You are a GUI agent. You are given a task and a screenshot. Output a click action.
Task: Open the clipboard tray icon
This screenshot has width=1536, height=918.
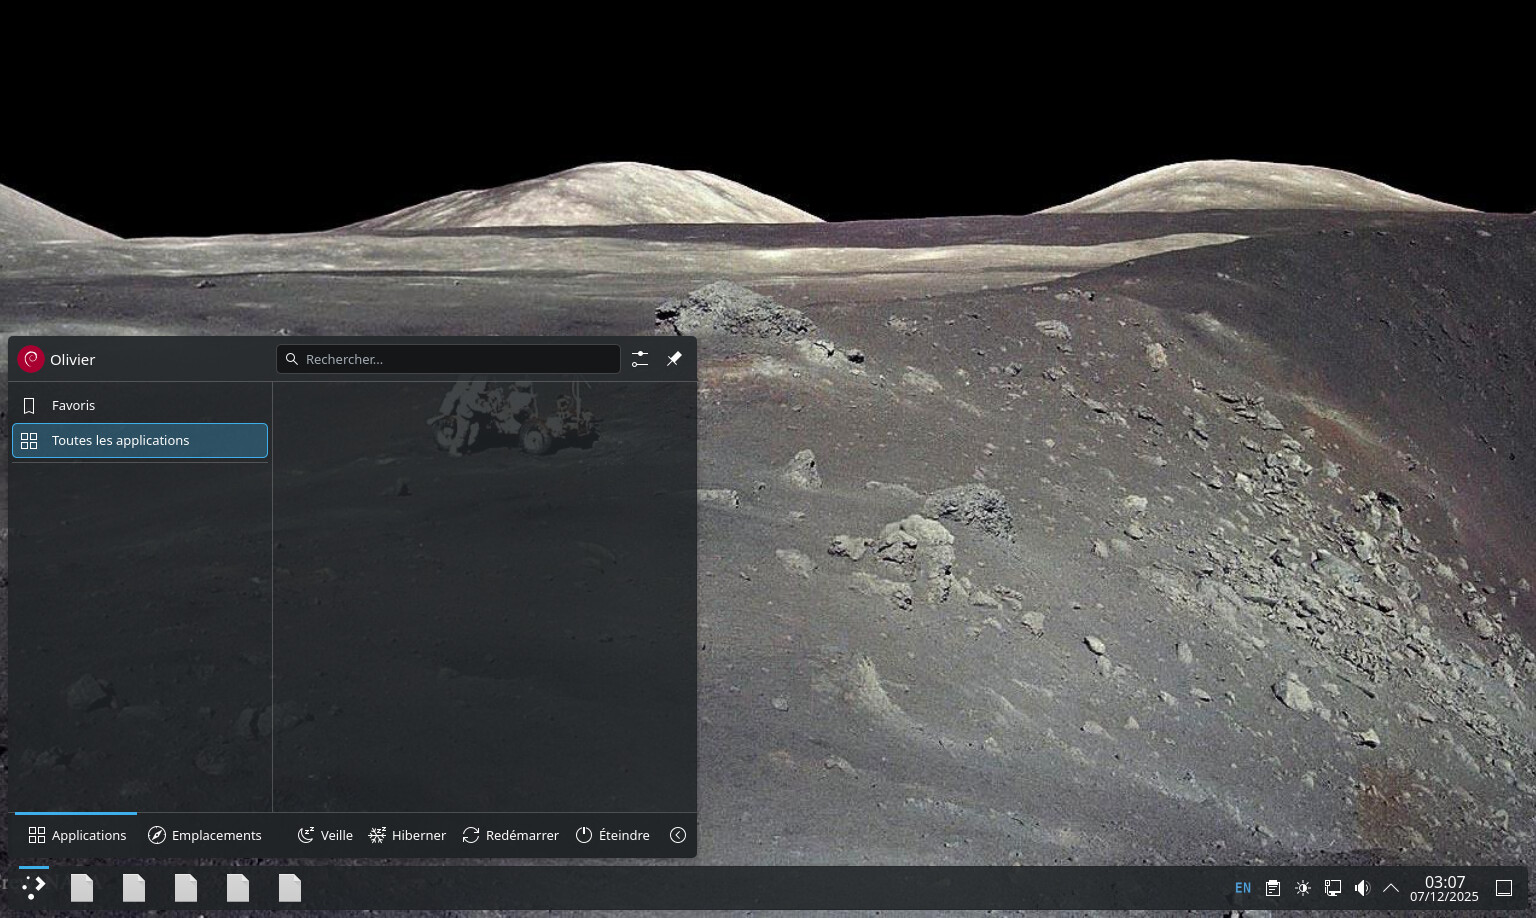click(1273, 888)
